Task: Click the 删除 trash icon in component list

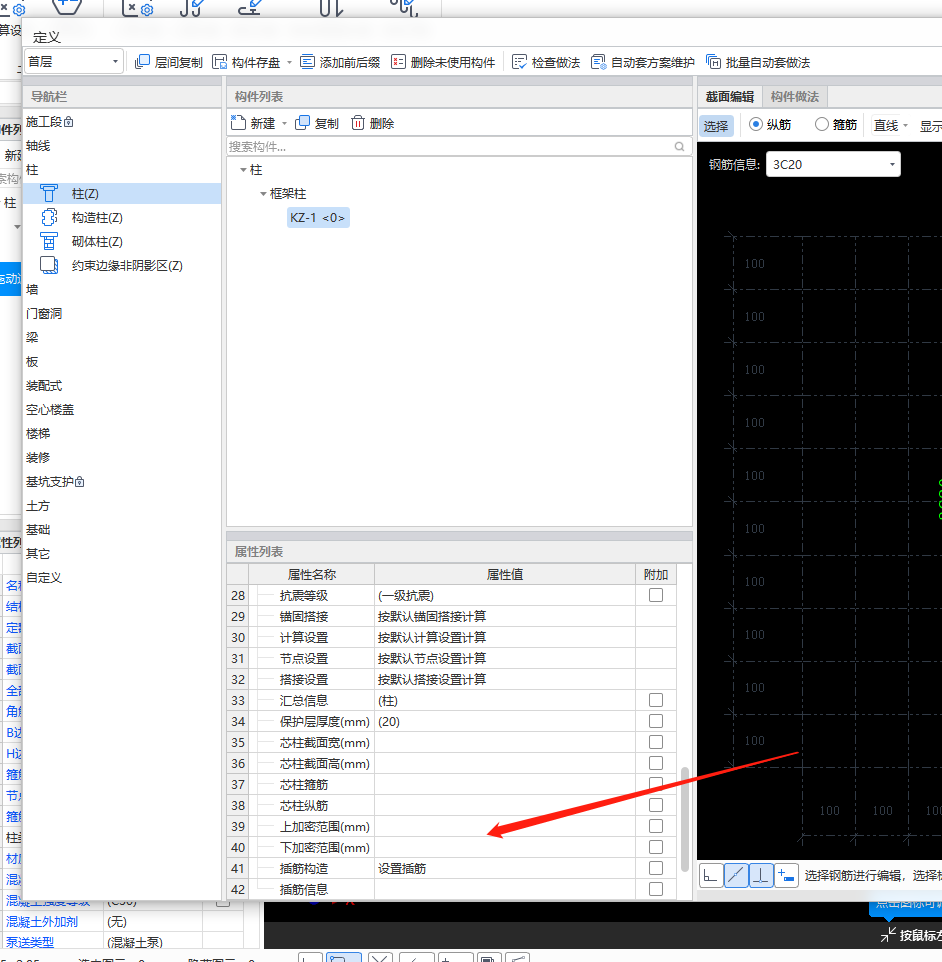Action: tap(358, 123)
